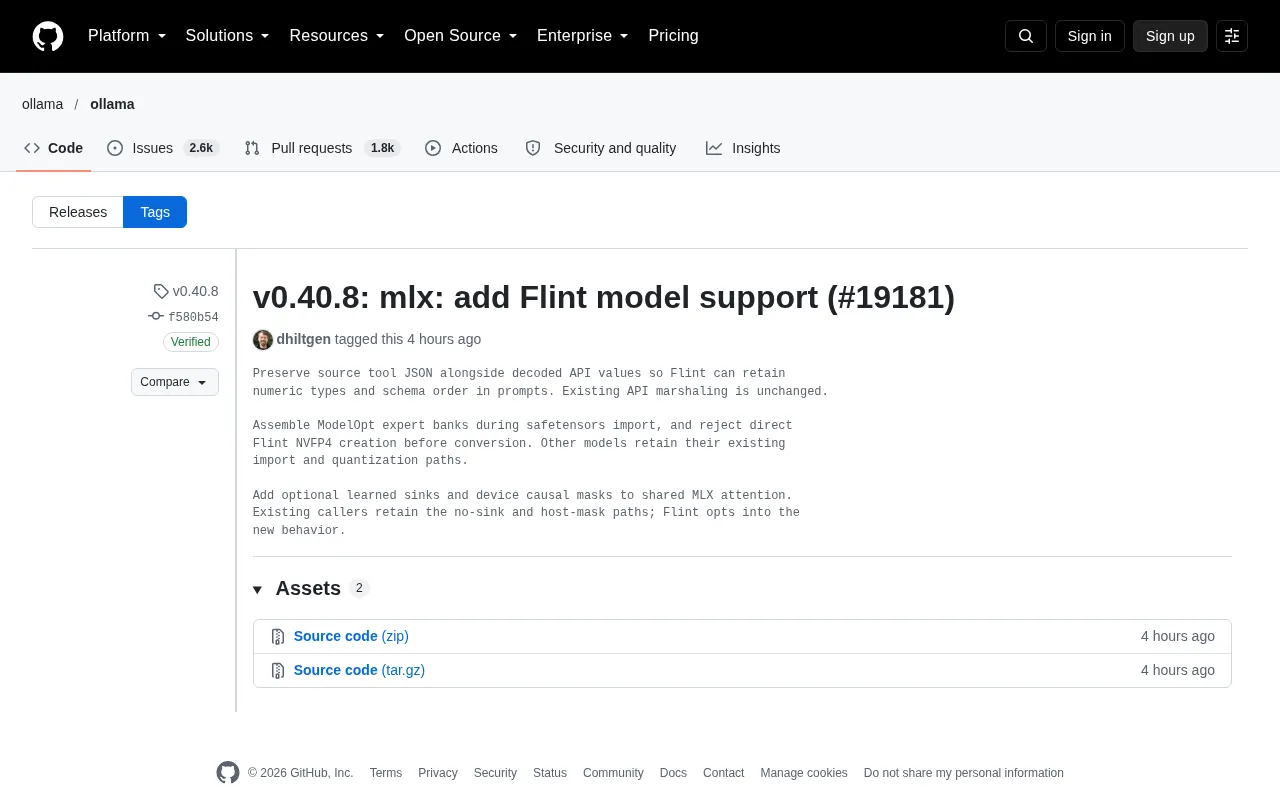
Task: Click Manage cookies in footer
Action: point(804,773)
